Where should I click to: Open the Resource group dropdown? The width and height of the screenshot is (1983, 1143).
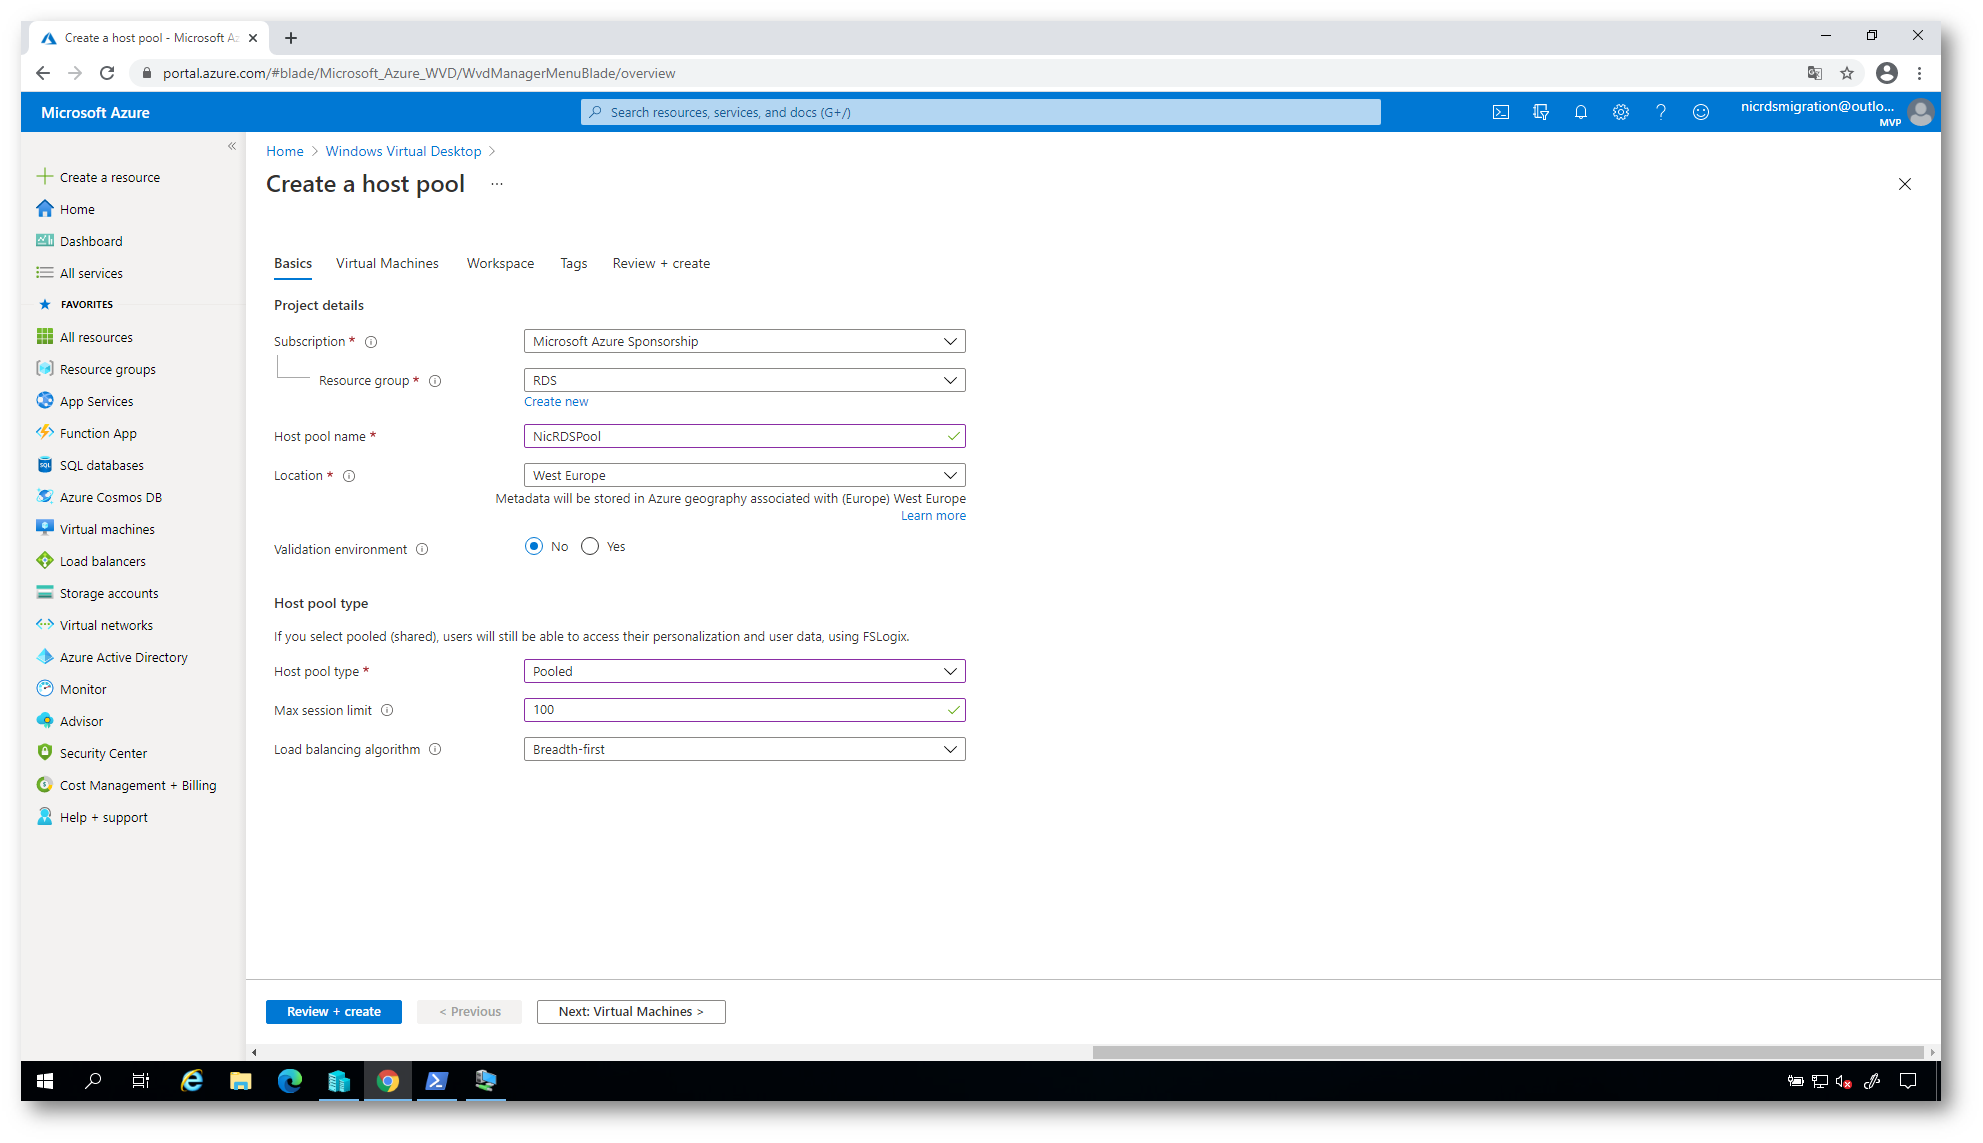point(744,380)
